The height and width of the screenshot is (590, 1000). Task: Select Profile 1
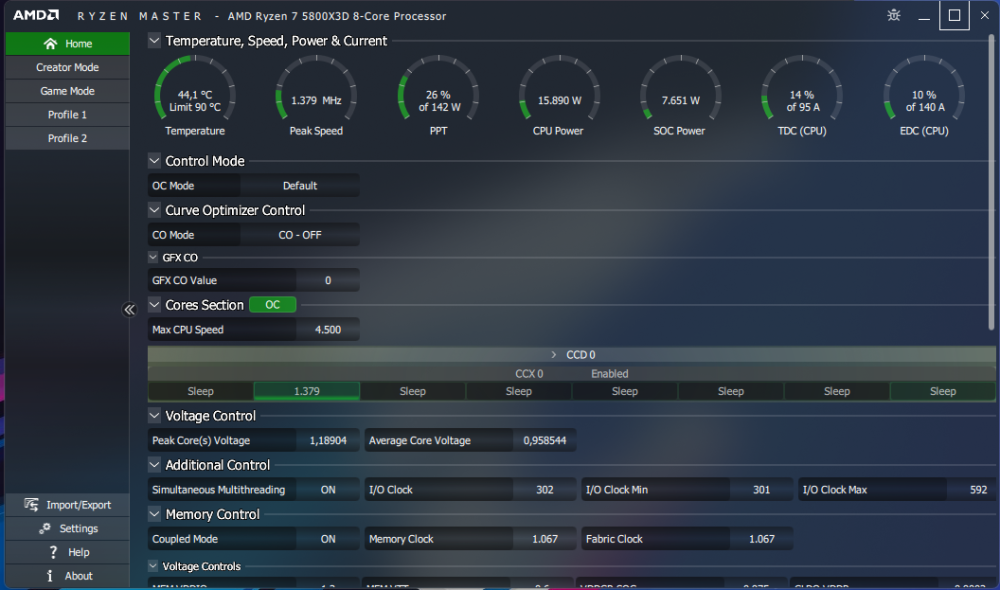tap(68, 114)
